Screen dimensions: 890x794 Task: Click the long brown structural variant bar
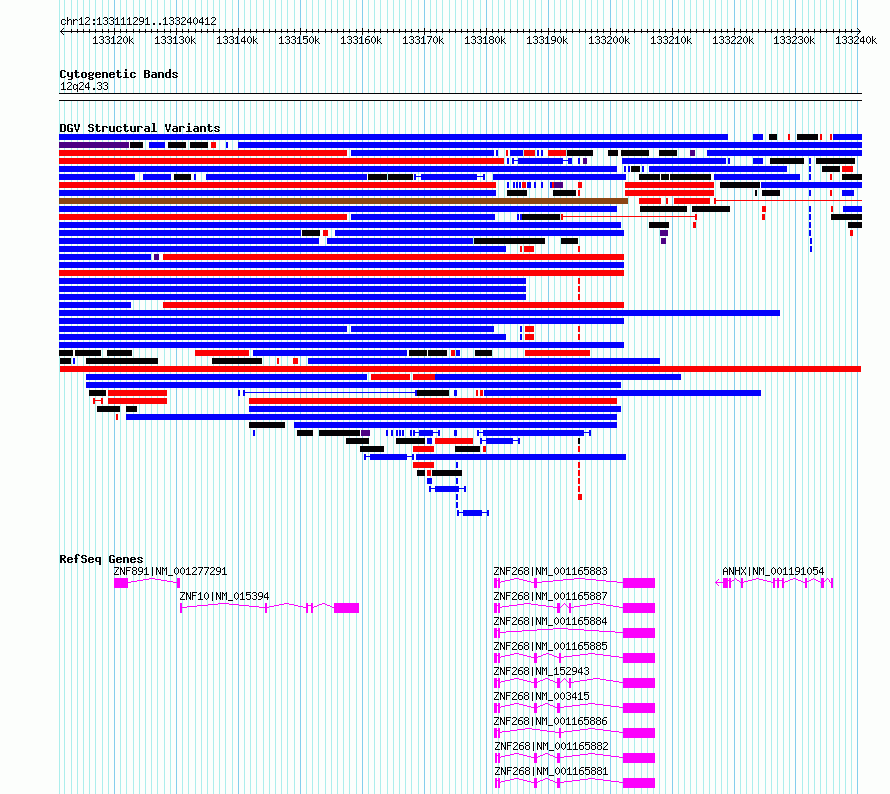(x=343, y=201)
